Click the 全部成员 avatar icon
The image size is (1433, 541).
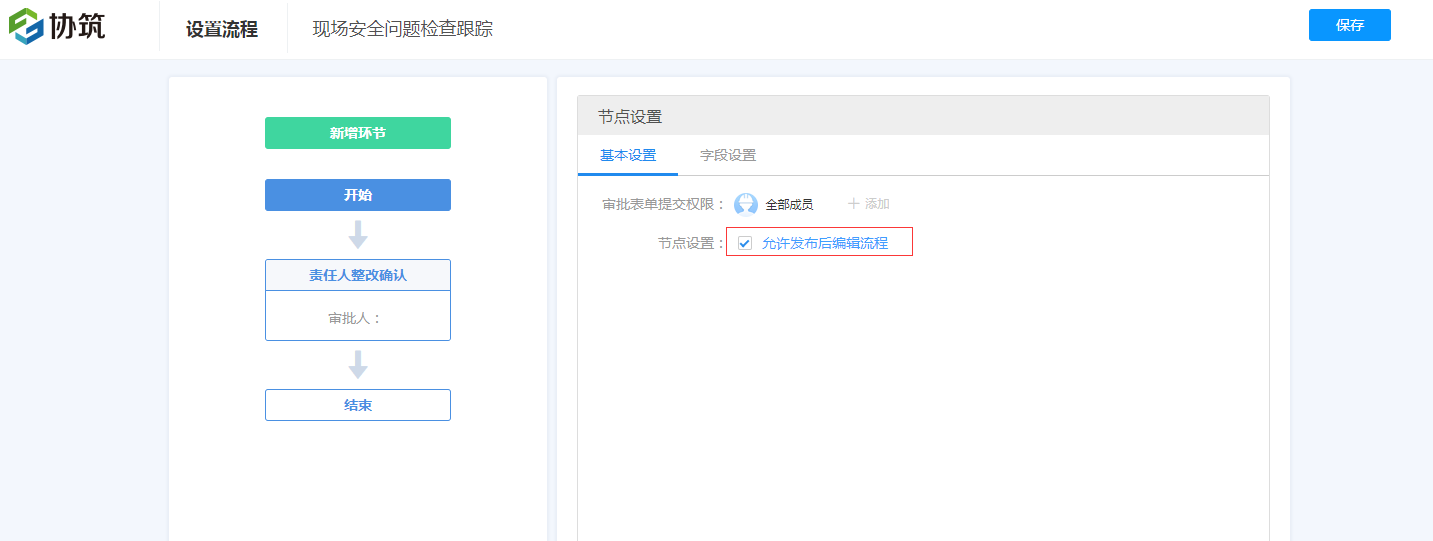(x=746, y=204)
